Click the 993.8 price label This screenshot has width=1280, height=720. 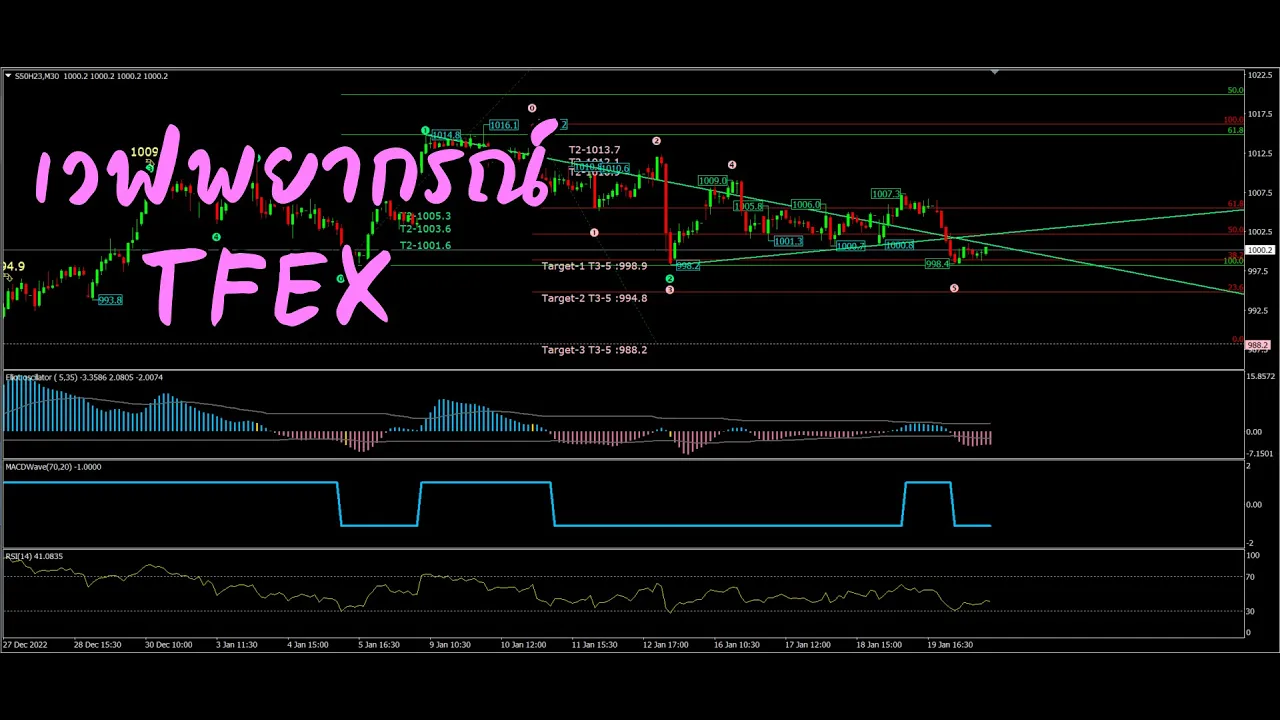coord(110,300)
